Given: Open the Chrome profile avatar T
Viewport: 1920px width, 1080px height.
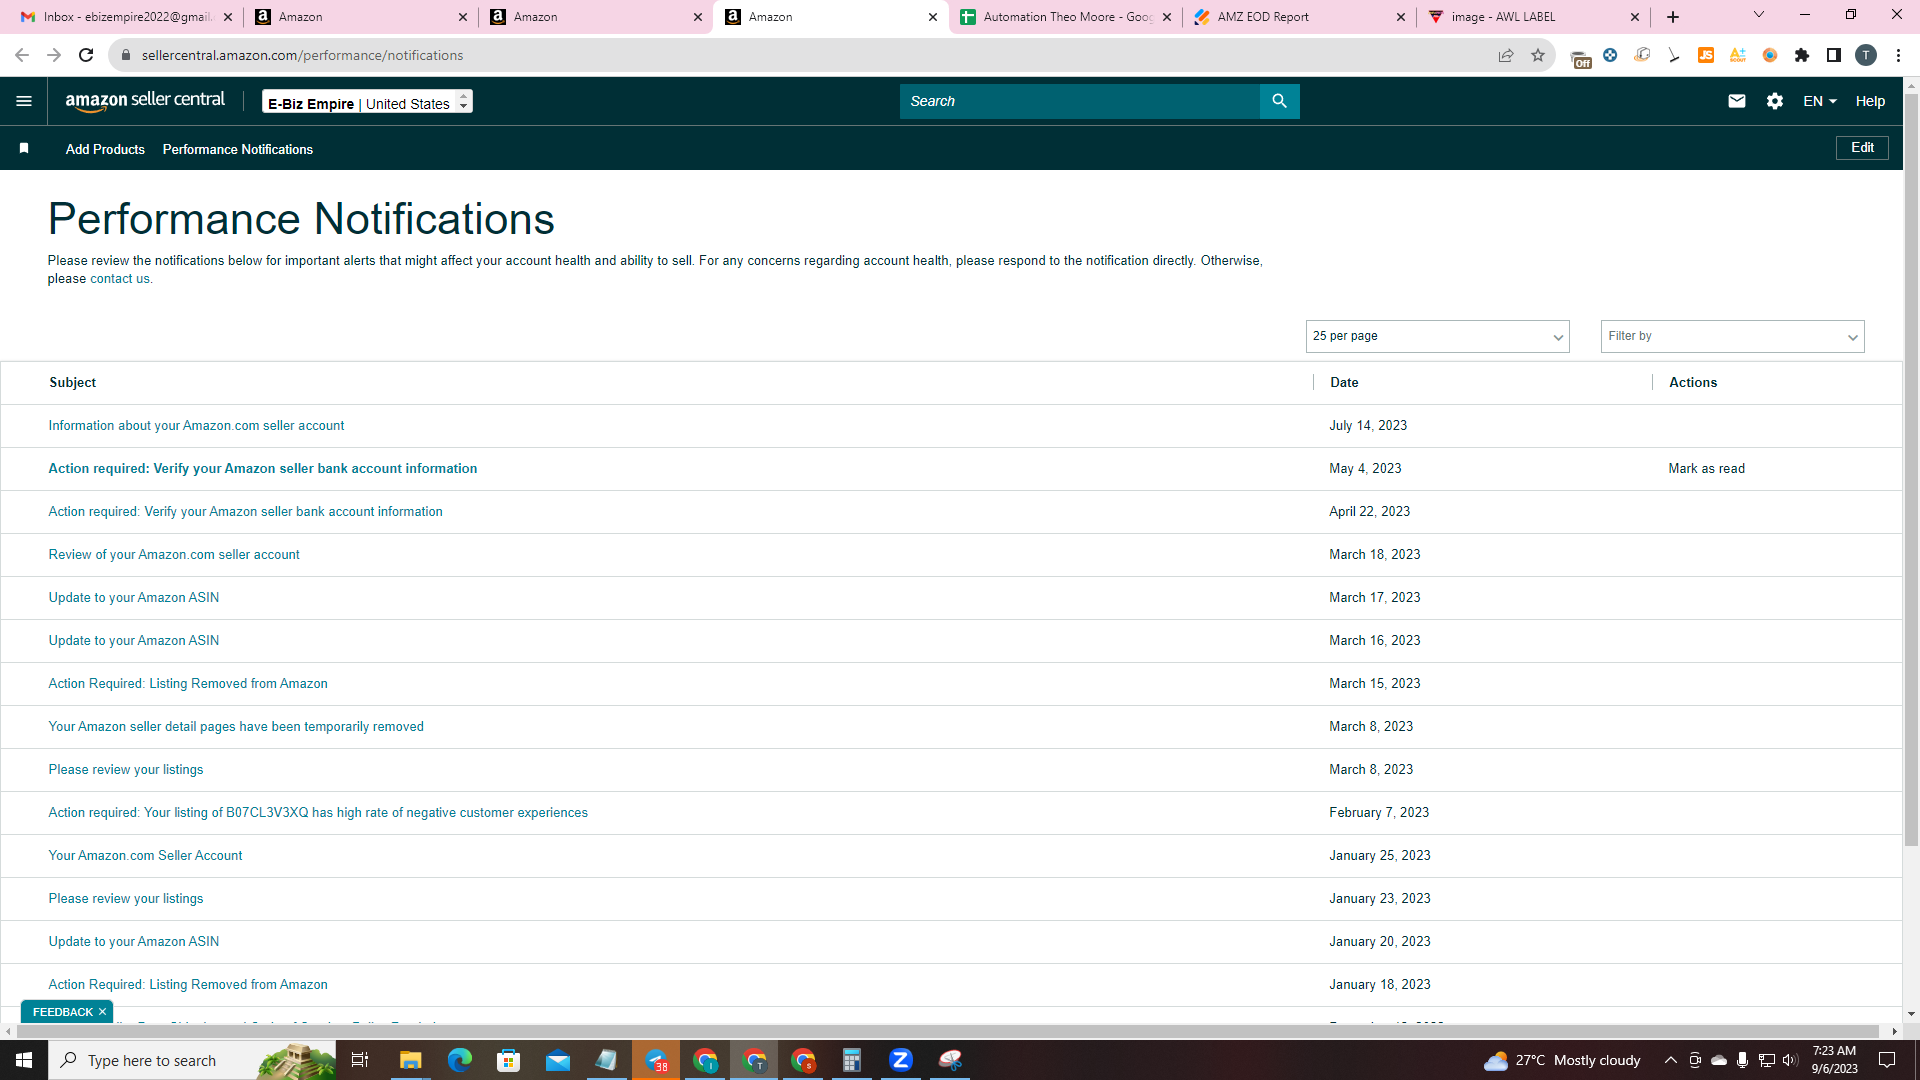Looking at the screenshot, I should (x=1866, y=55).
